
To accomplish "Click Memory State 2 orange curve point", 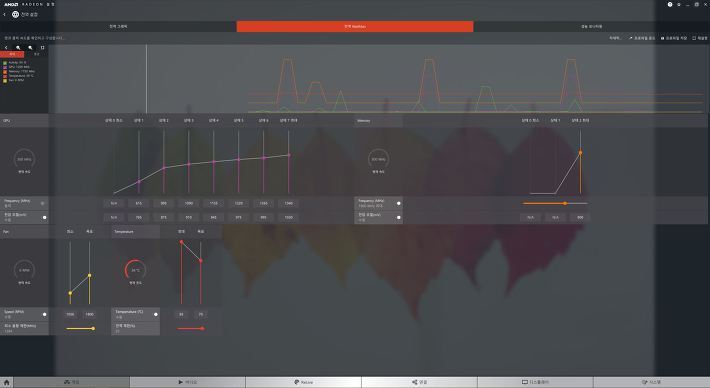I will coord(580,153).
